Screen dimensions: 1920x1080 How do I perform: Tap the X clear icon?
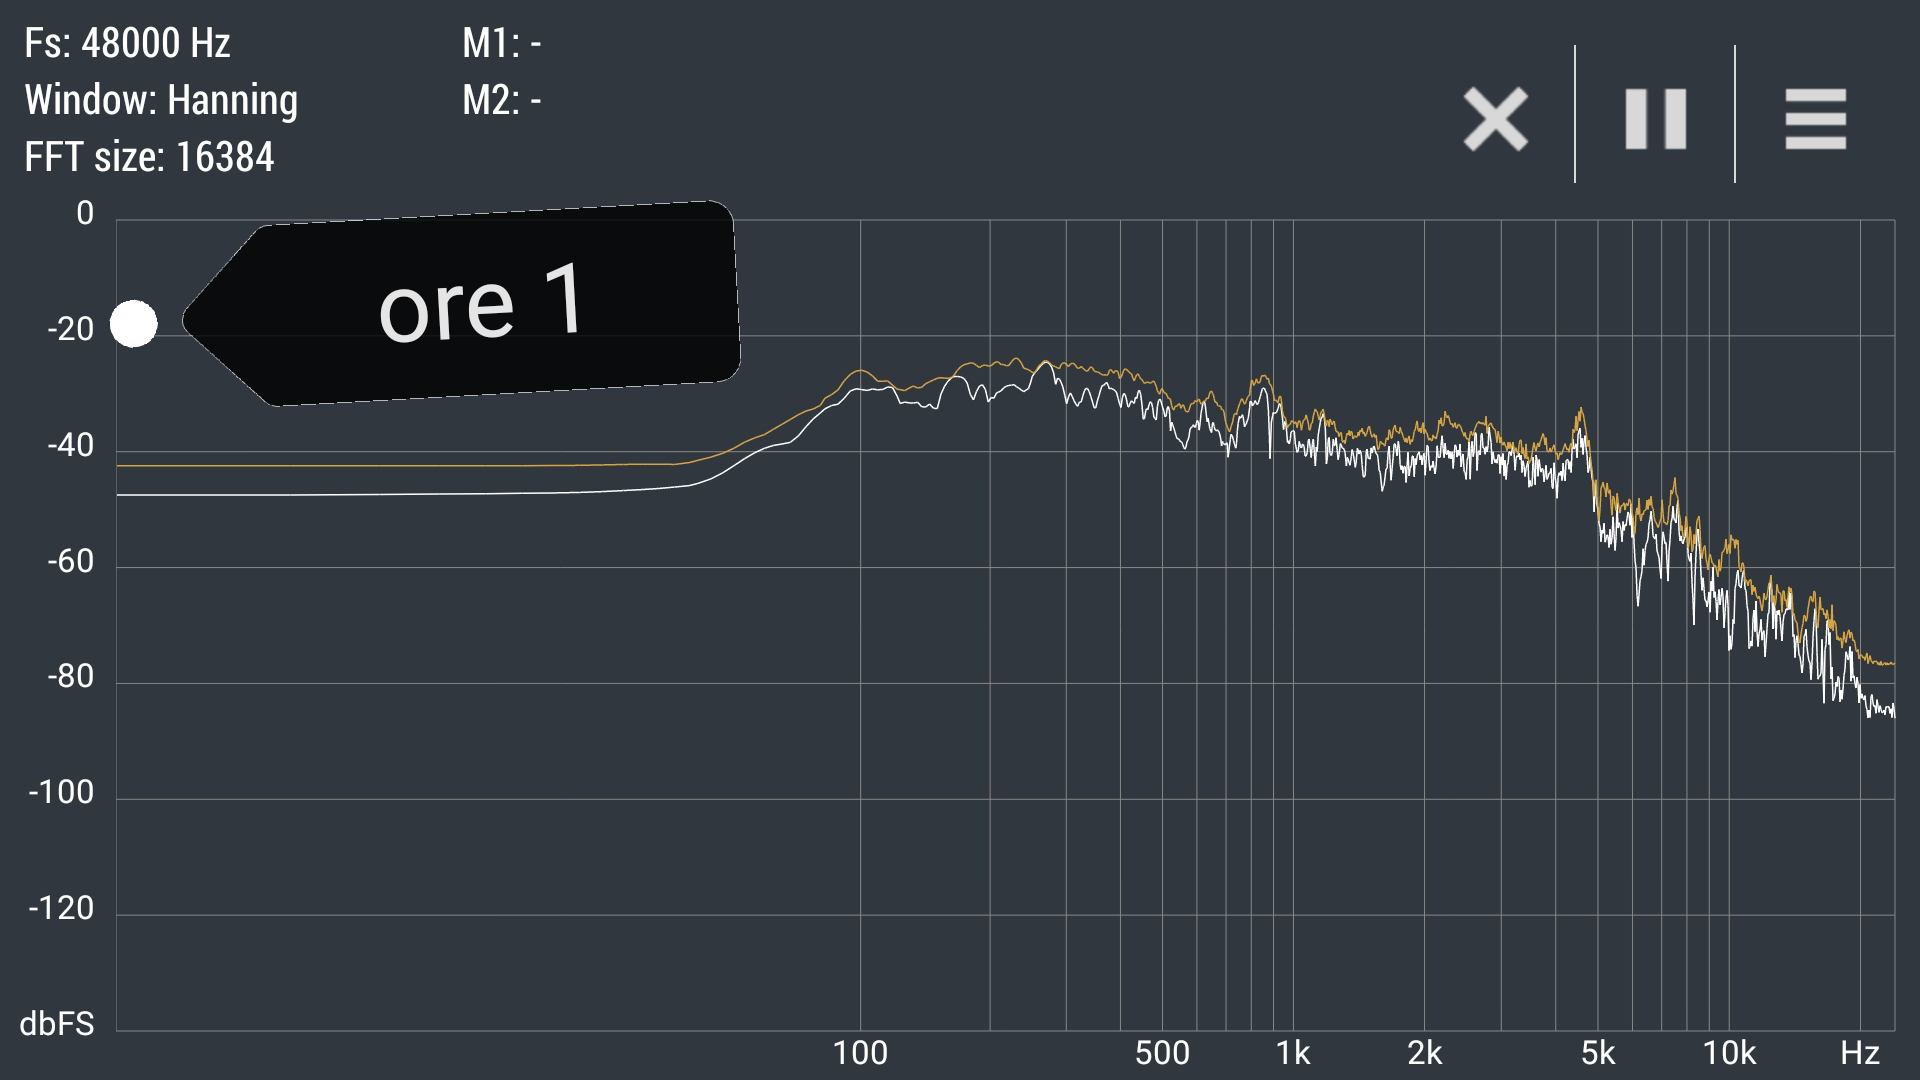(x=1495, y=119)
